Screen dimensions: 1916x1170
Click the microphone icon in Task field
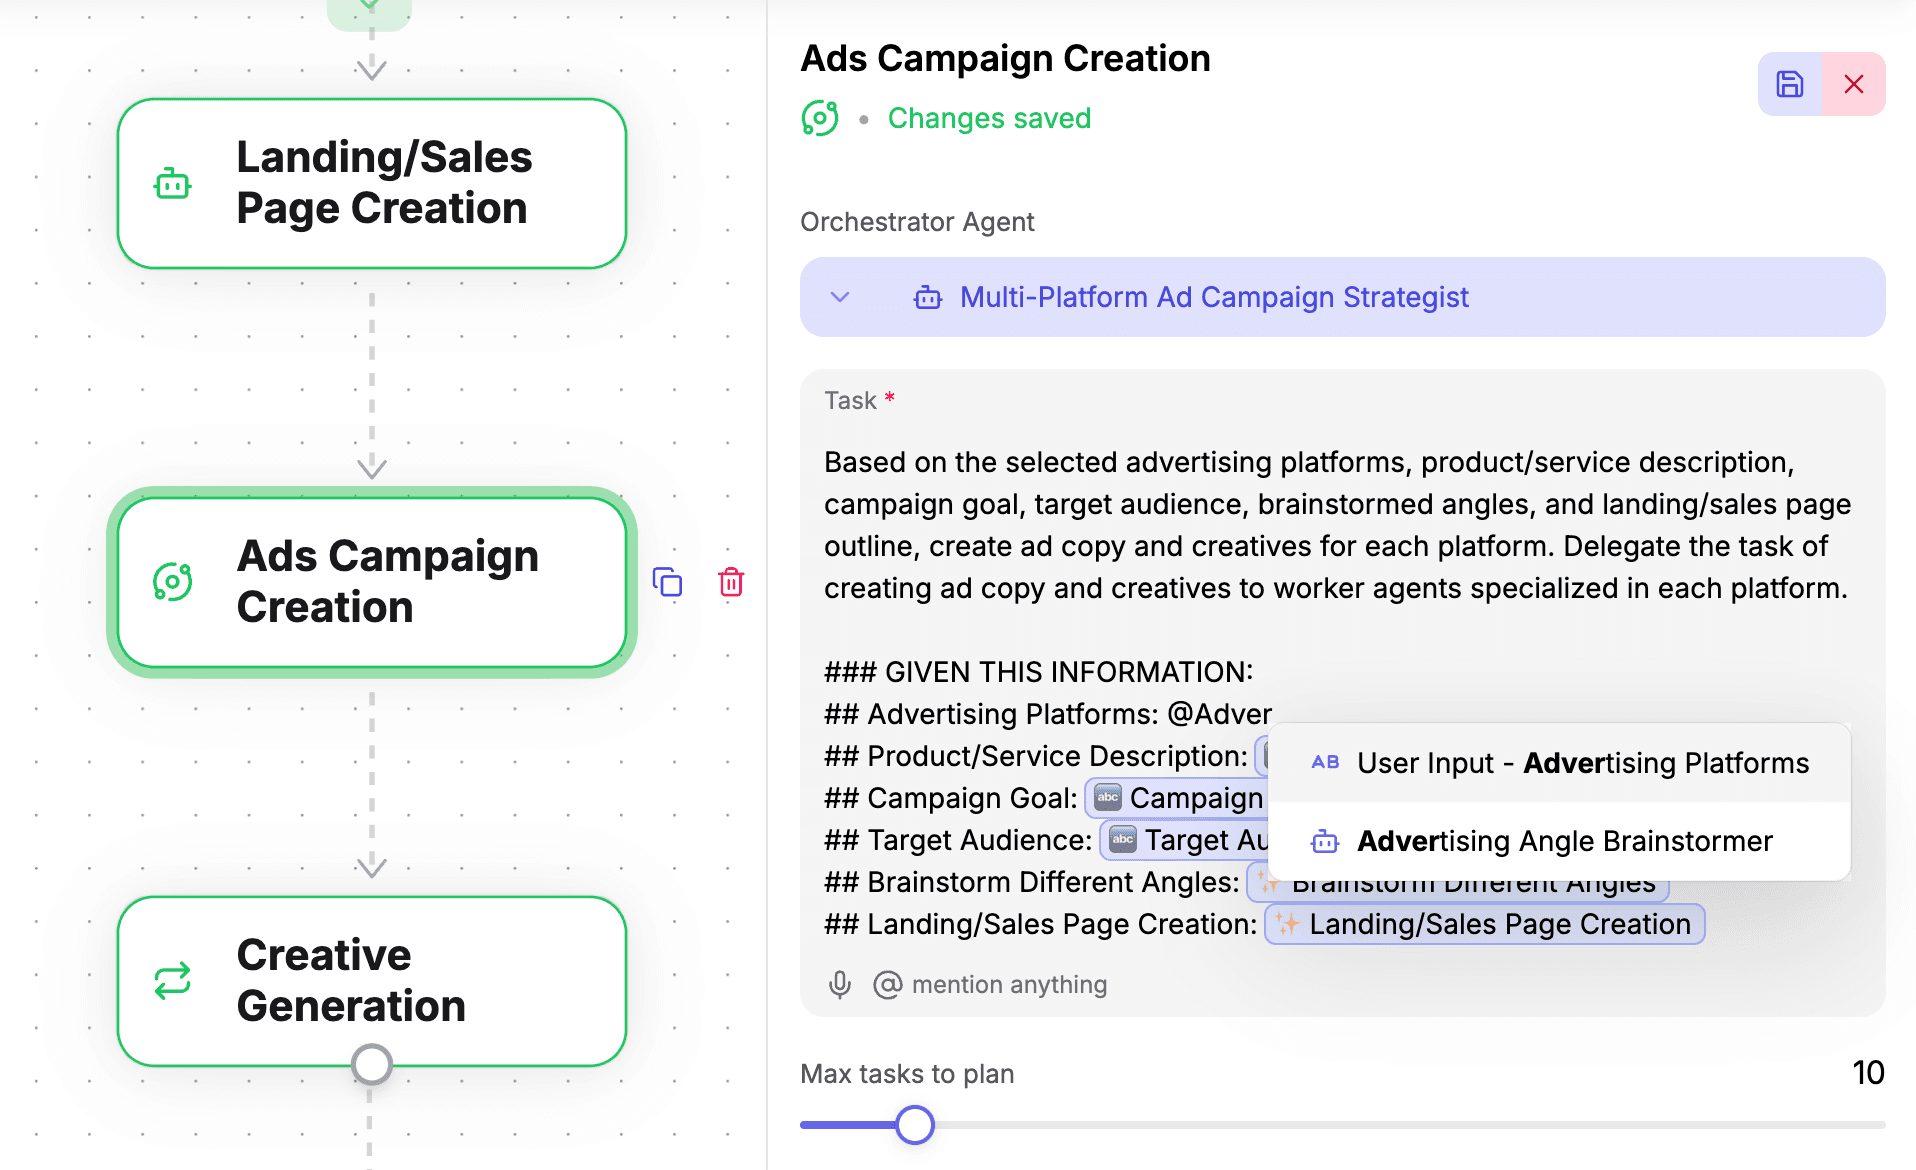840,985
